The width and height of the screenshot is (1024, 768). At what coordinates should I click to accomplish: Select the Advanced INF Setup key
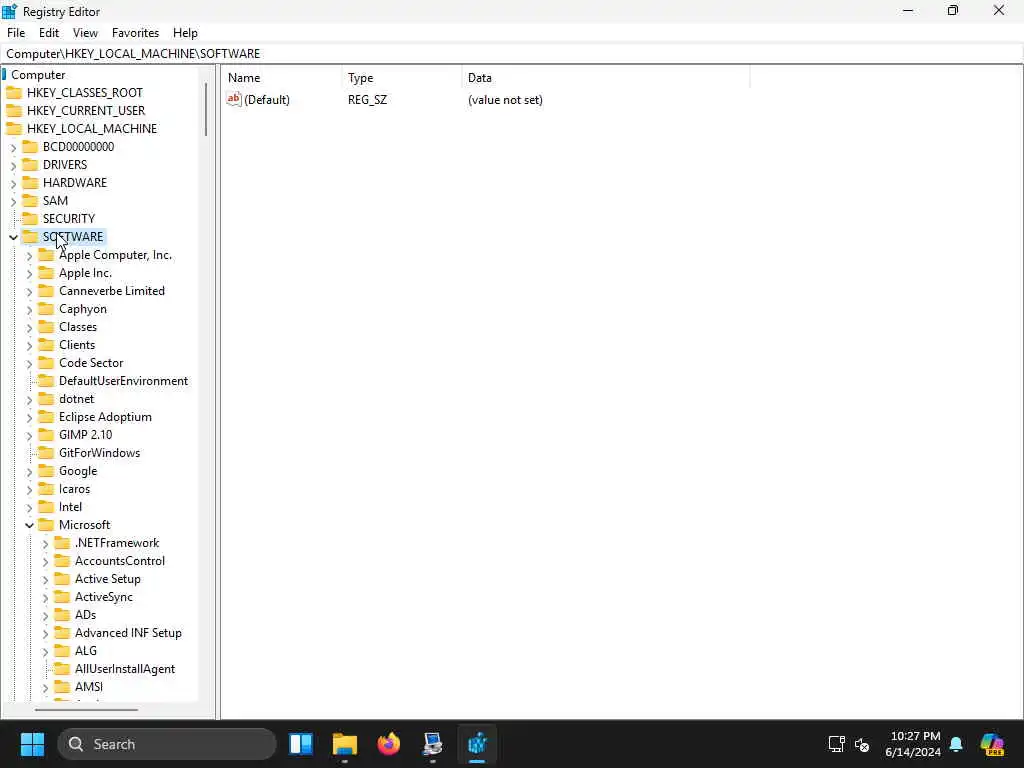coord(128,633)
